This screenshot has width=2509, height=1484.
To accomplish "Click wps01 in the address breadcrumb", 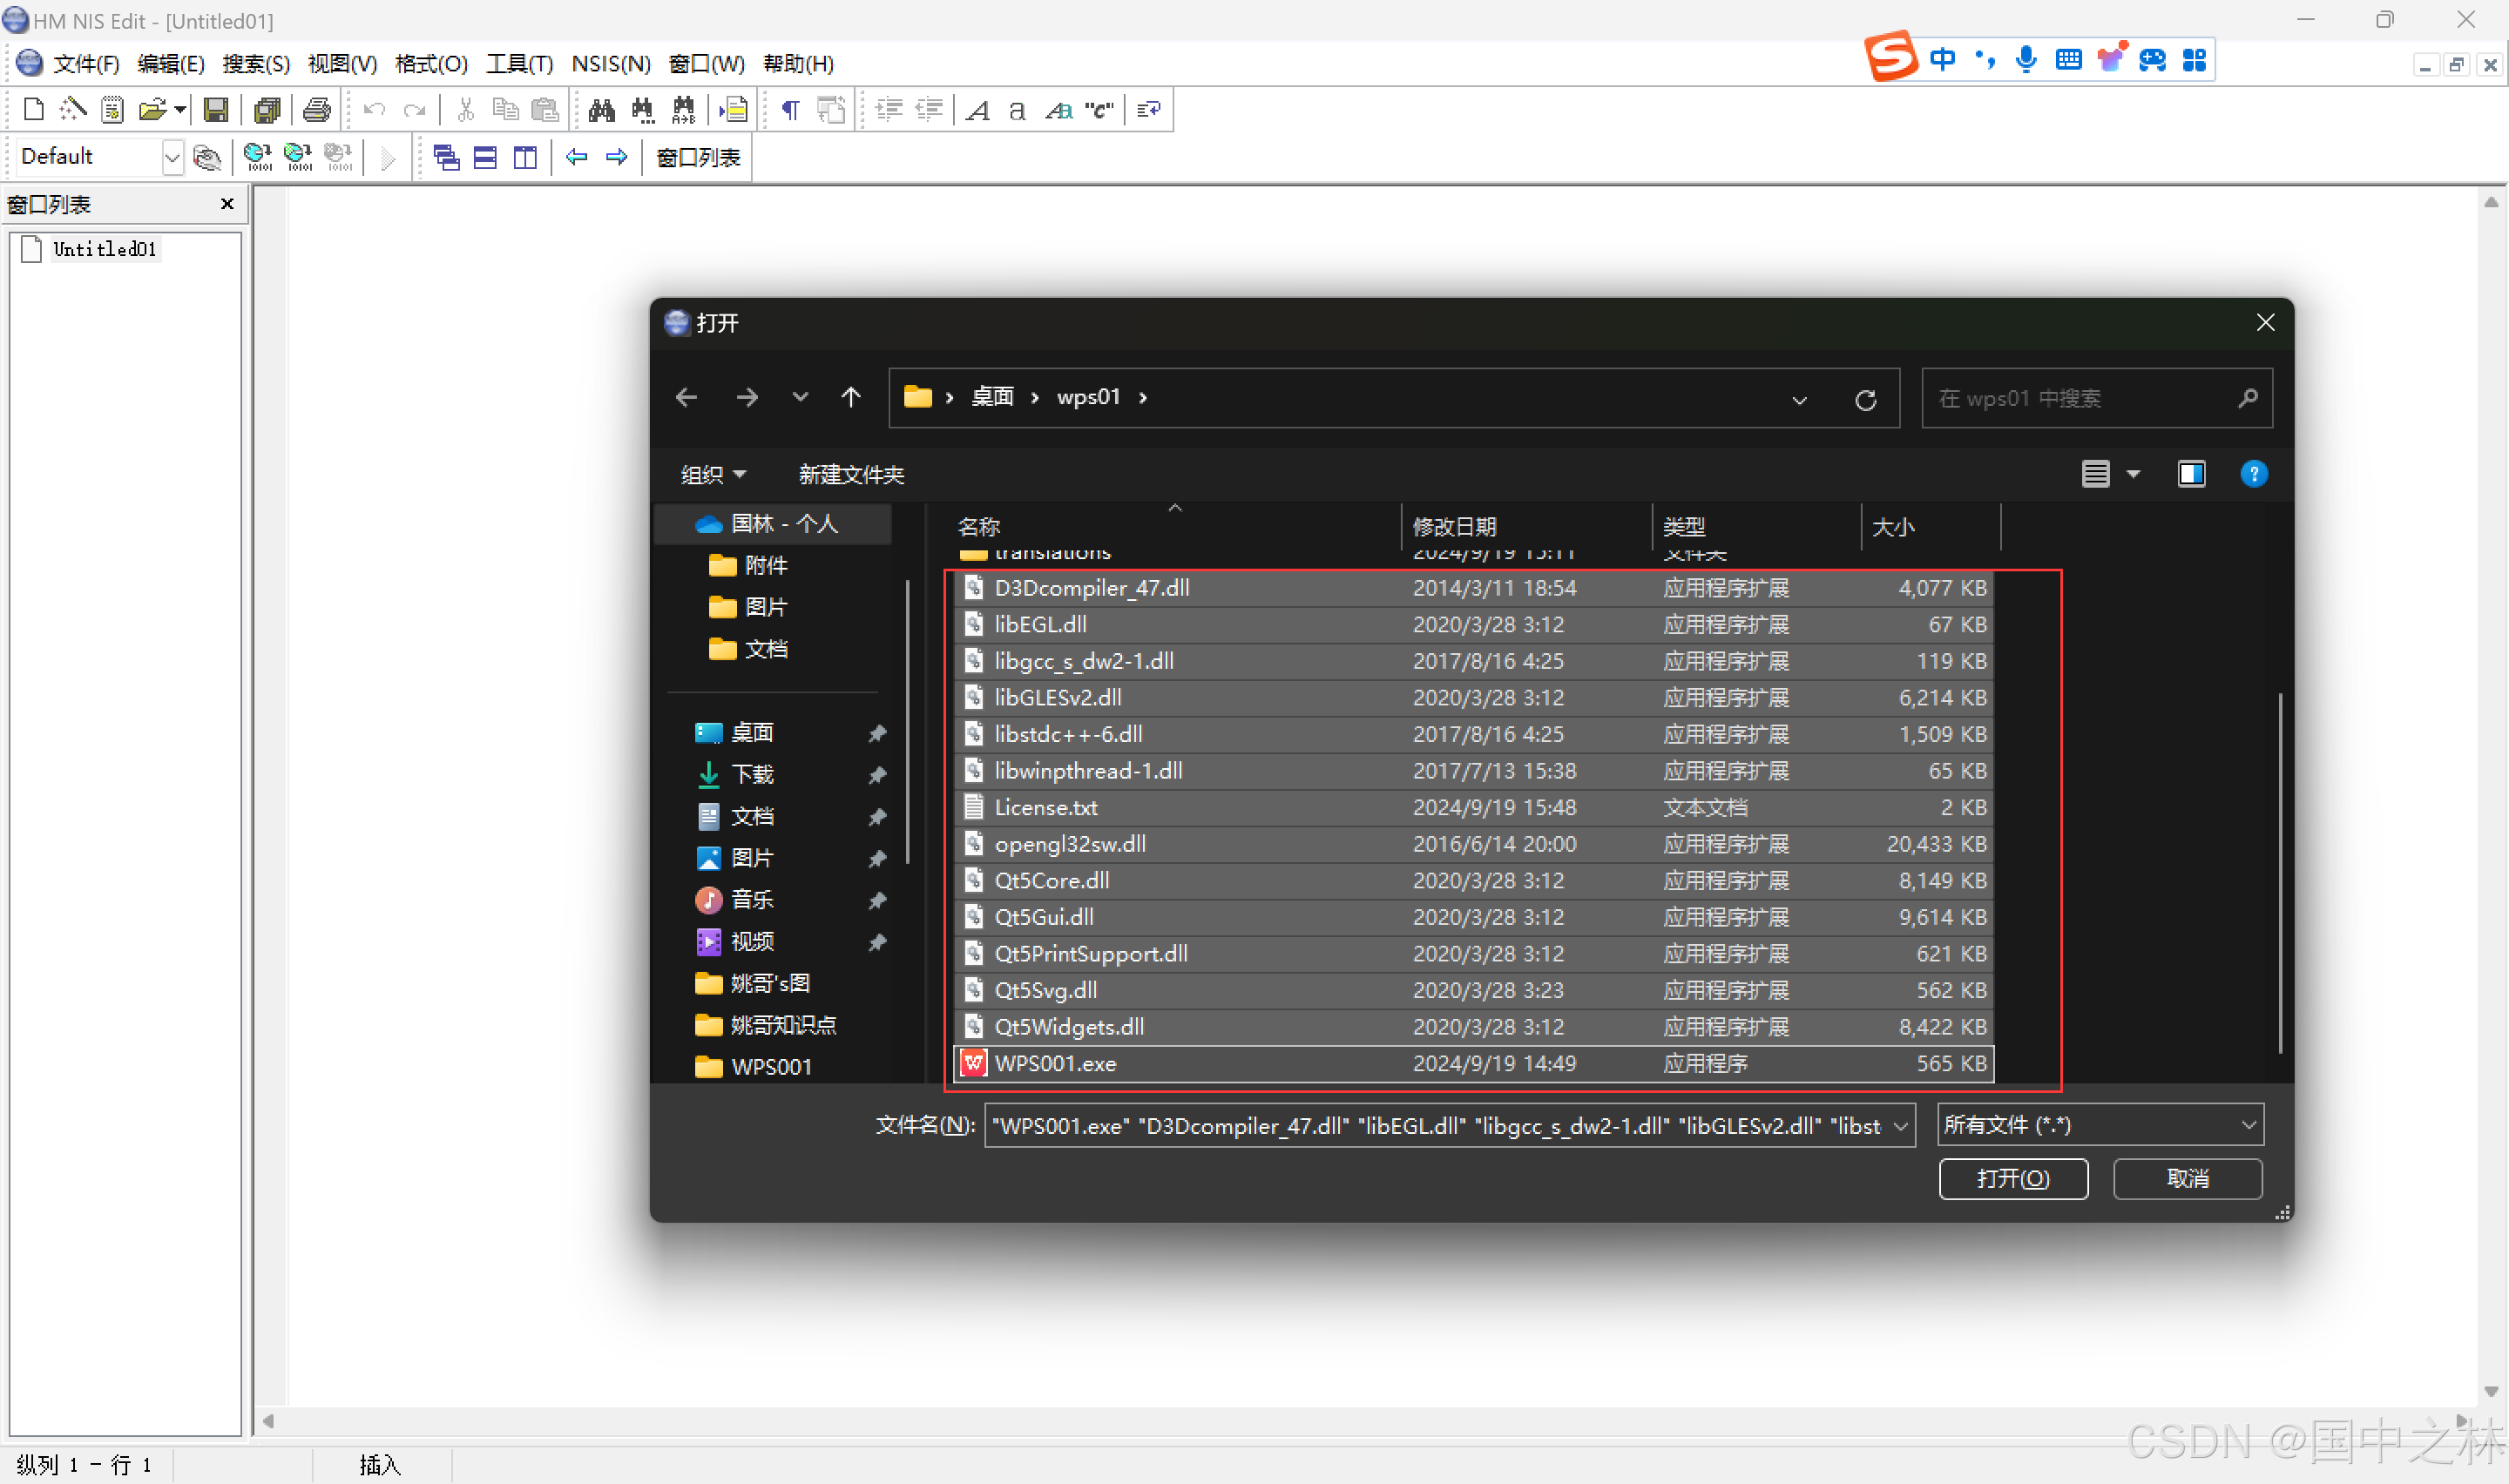I will pyautogui.click(x=1088, y=397).
